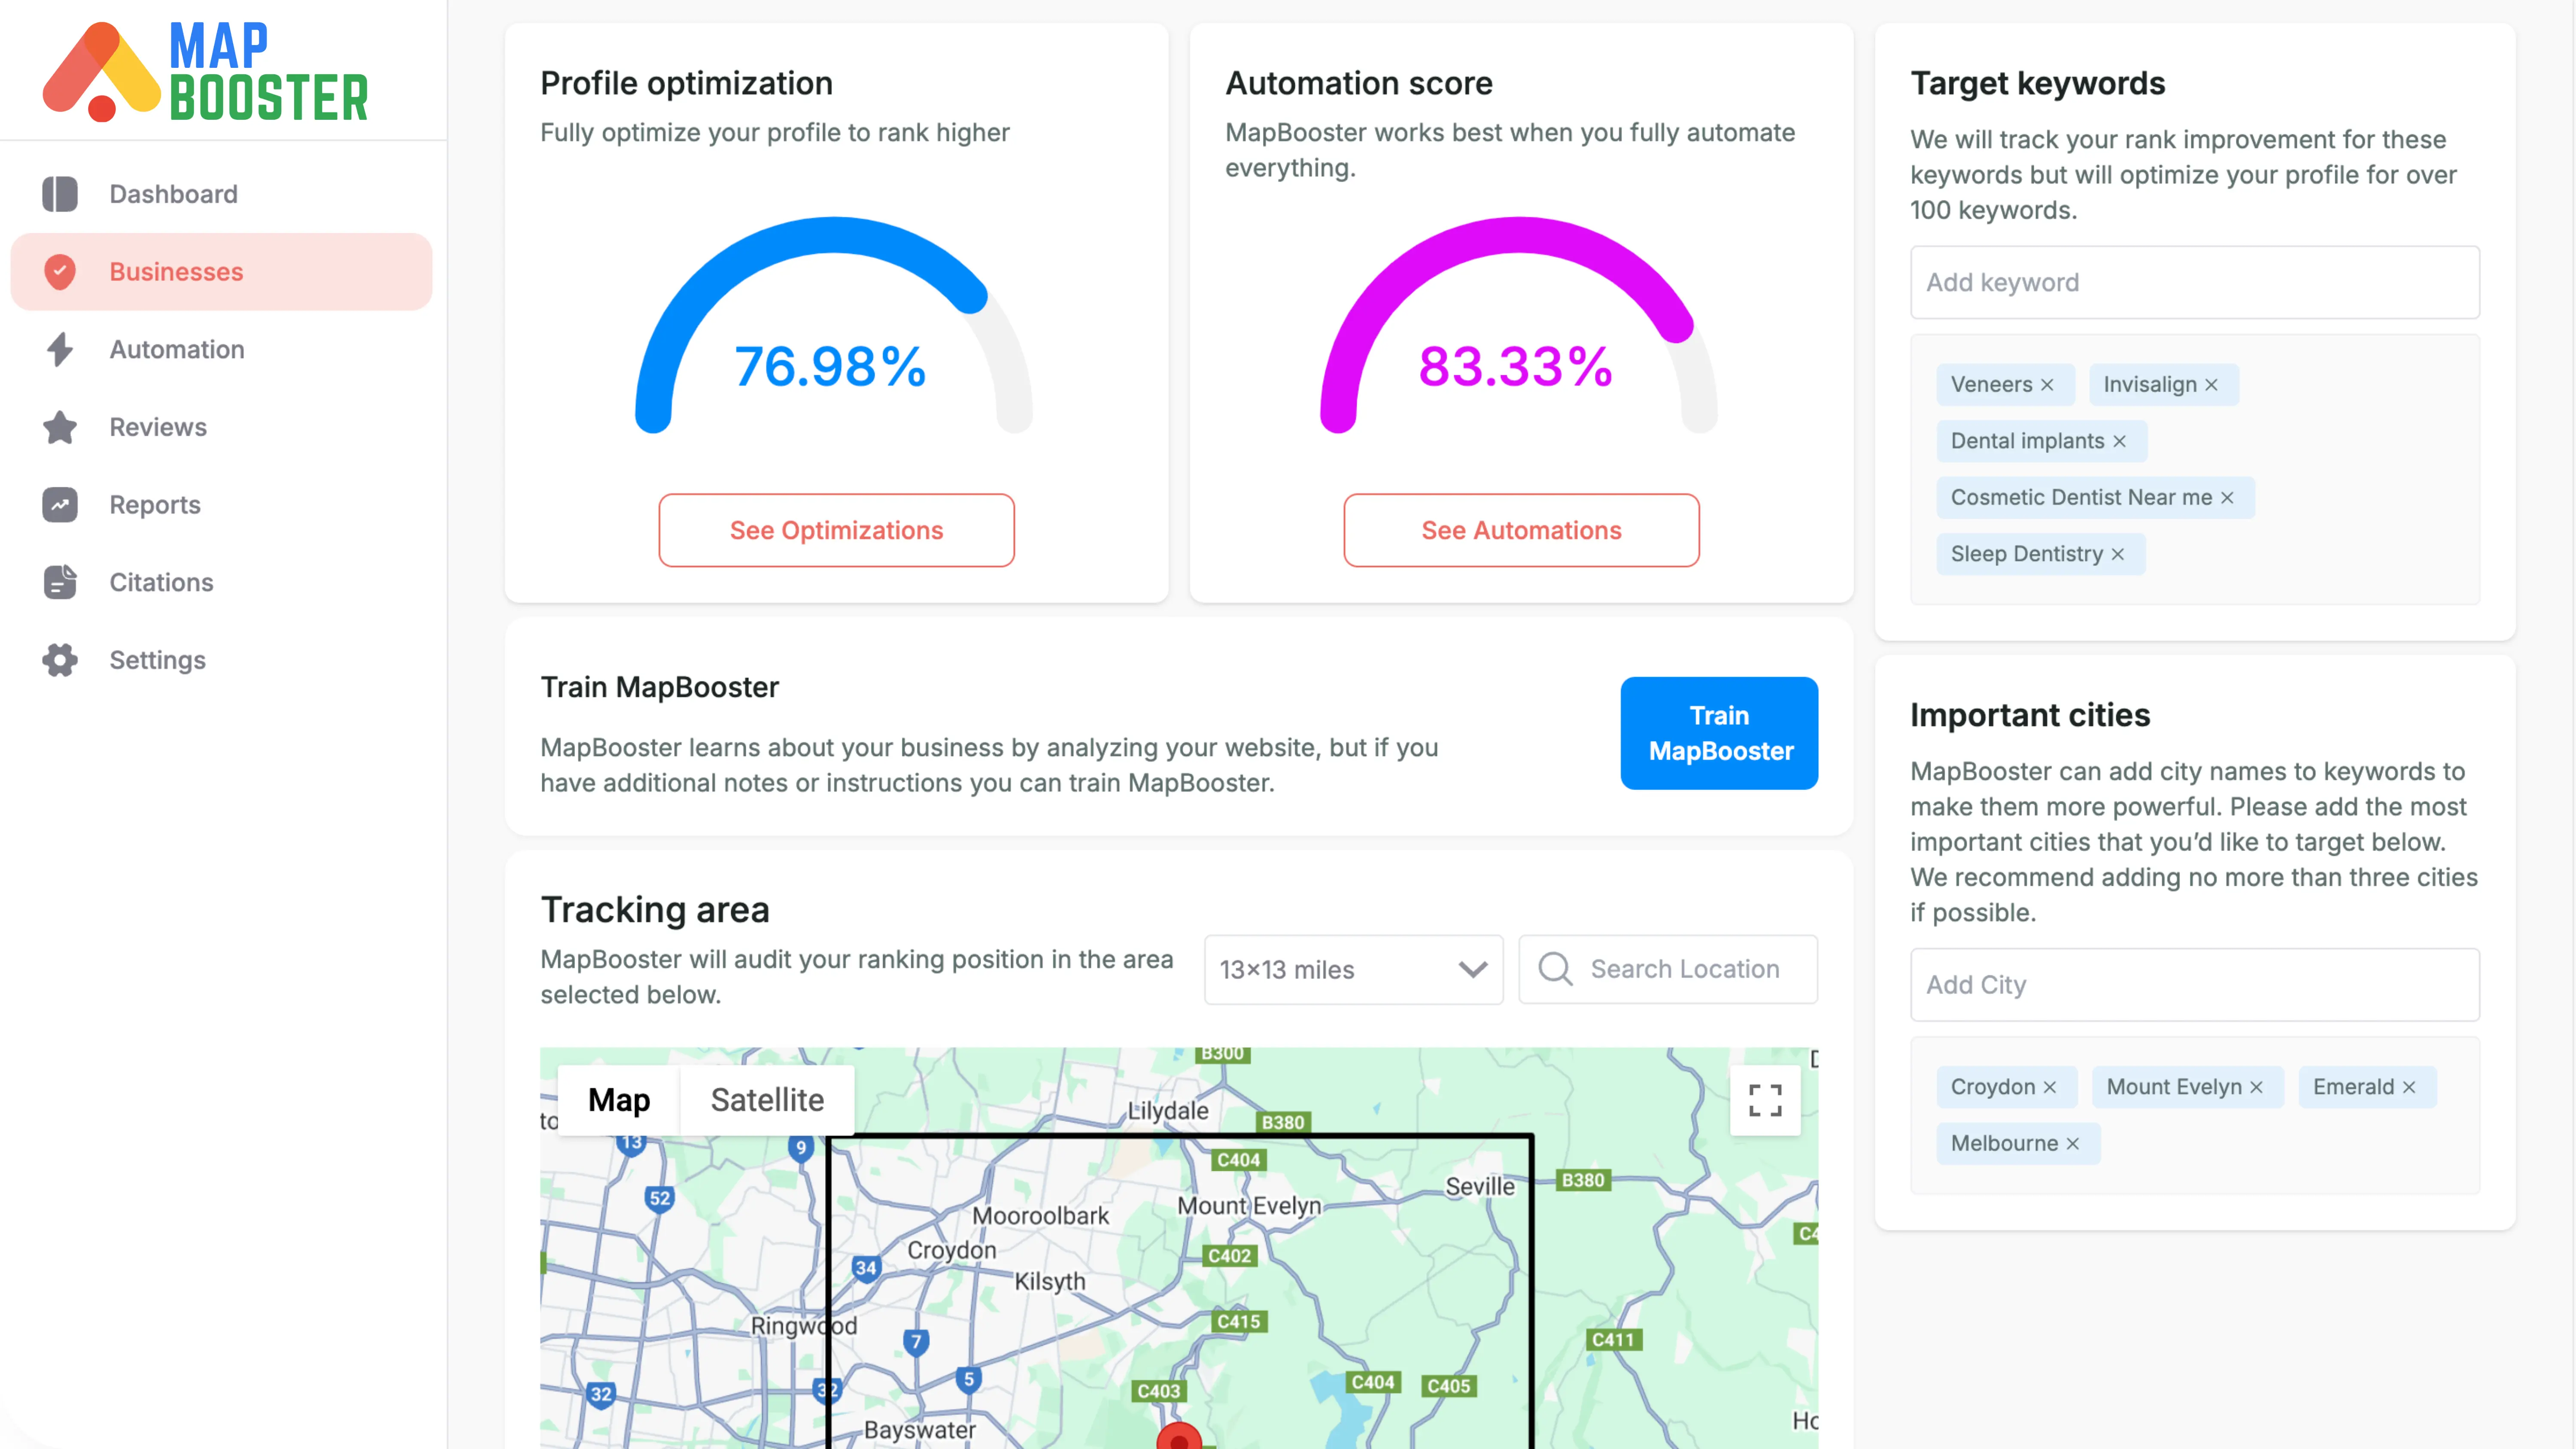Open the Settings page
The image size is (2576, 1449).
(221, 660)
